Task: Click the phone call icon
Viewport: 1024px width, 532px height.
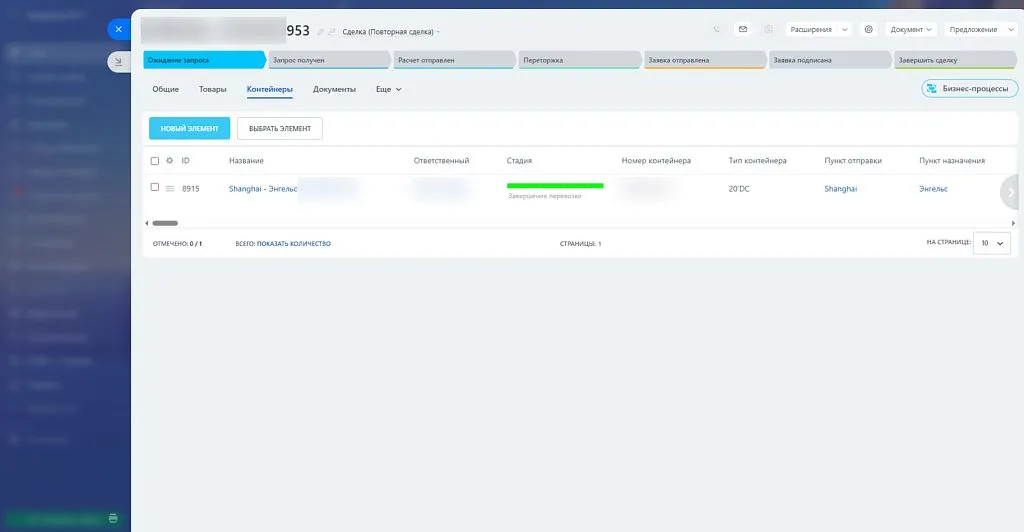Action: pos(717,30)
